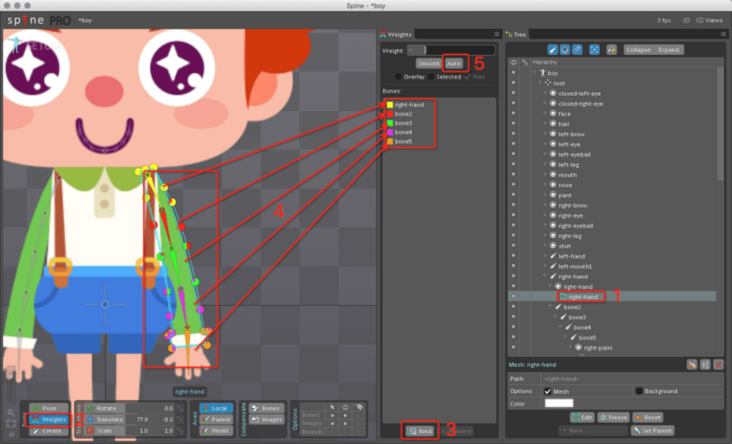Switch to the Tree panel tab
The image size is (732, 444).
tap(516, 34)
